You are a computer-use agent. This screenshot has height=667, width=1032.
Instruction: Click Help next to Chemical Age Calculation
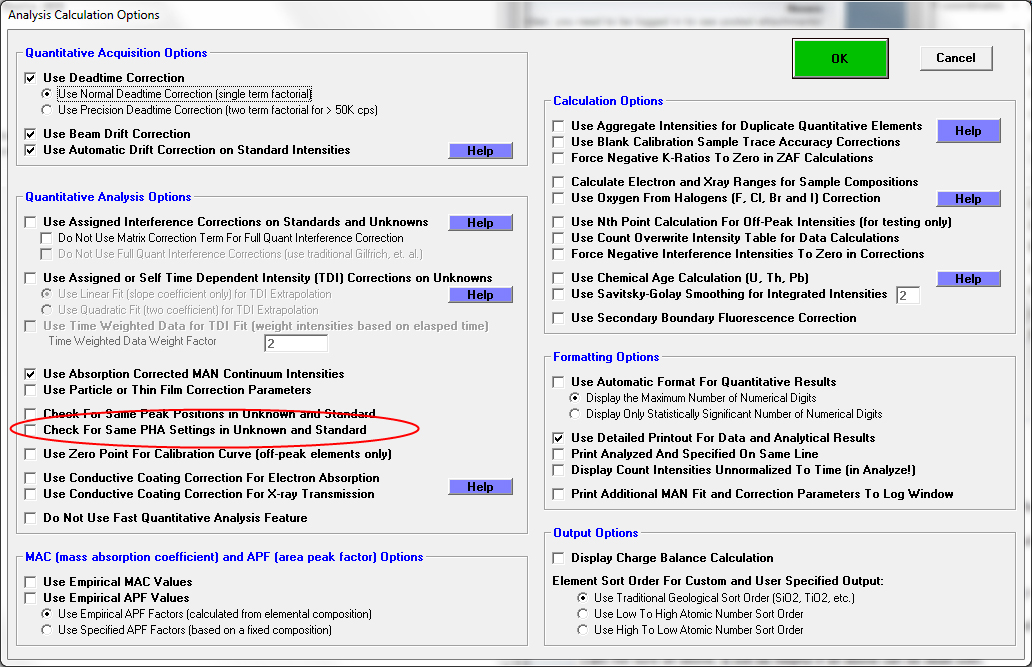point(968,279)
